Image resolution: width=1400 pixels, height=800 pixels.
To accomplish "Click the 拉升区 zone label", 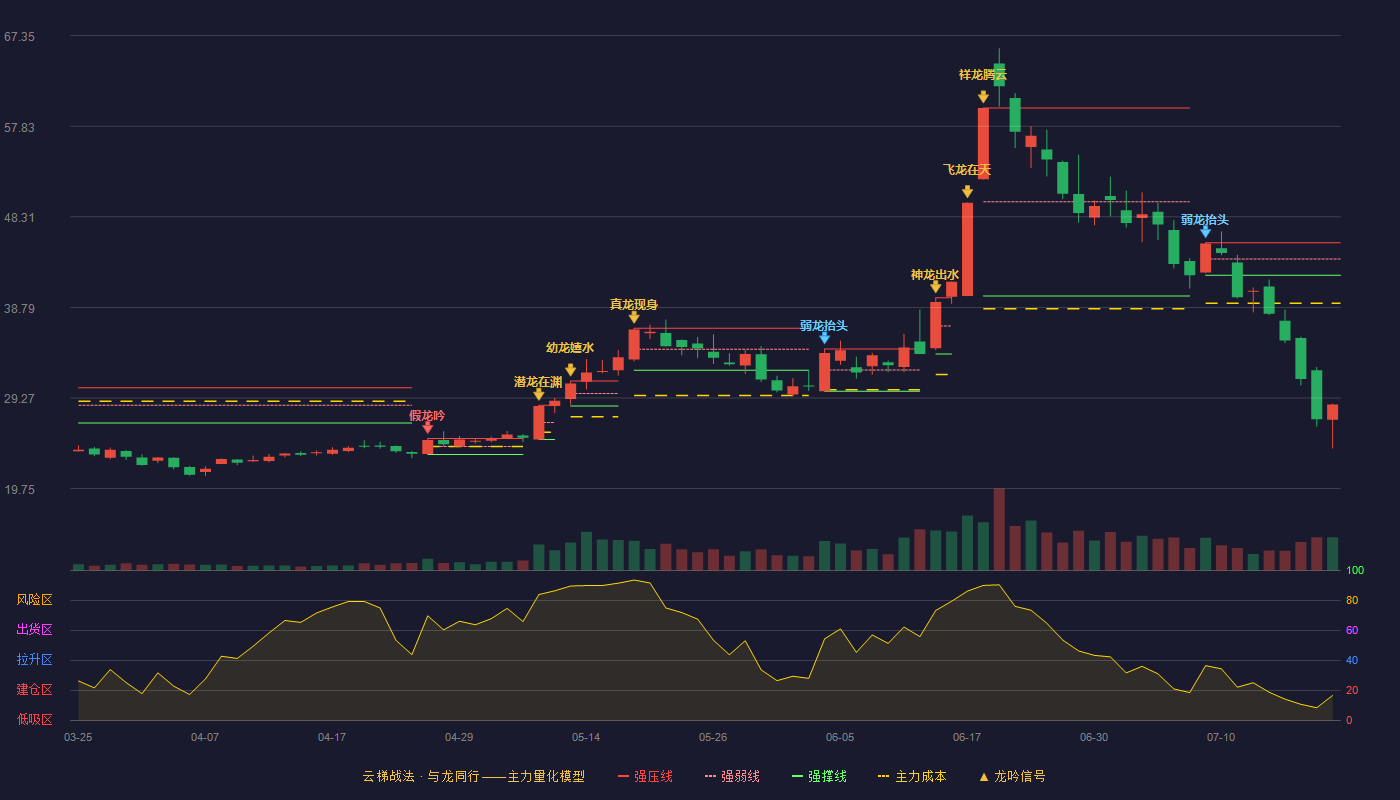I will point(34,660).
